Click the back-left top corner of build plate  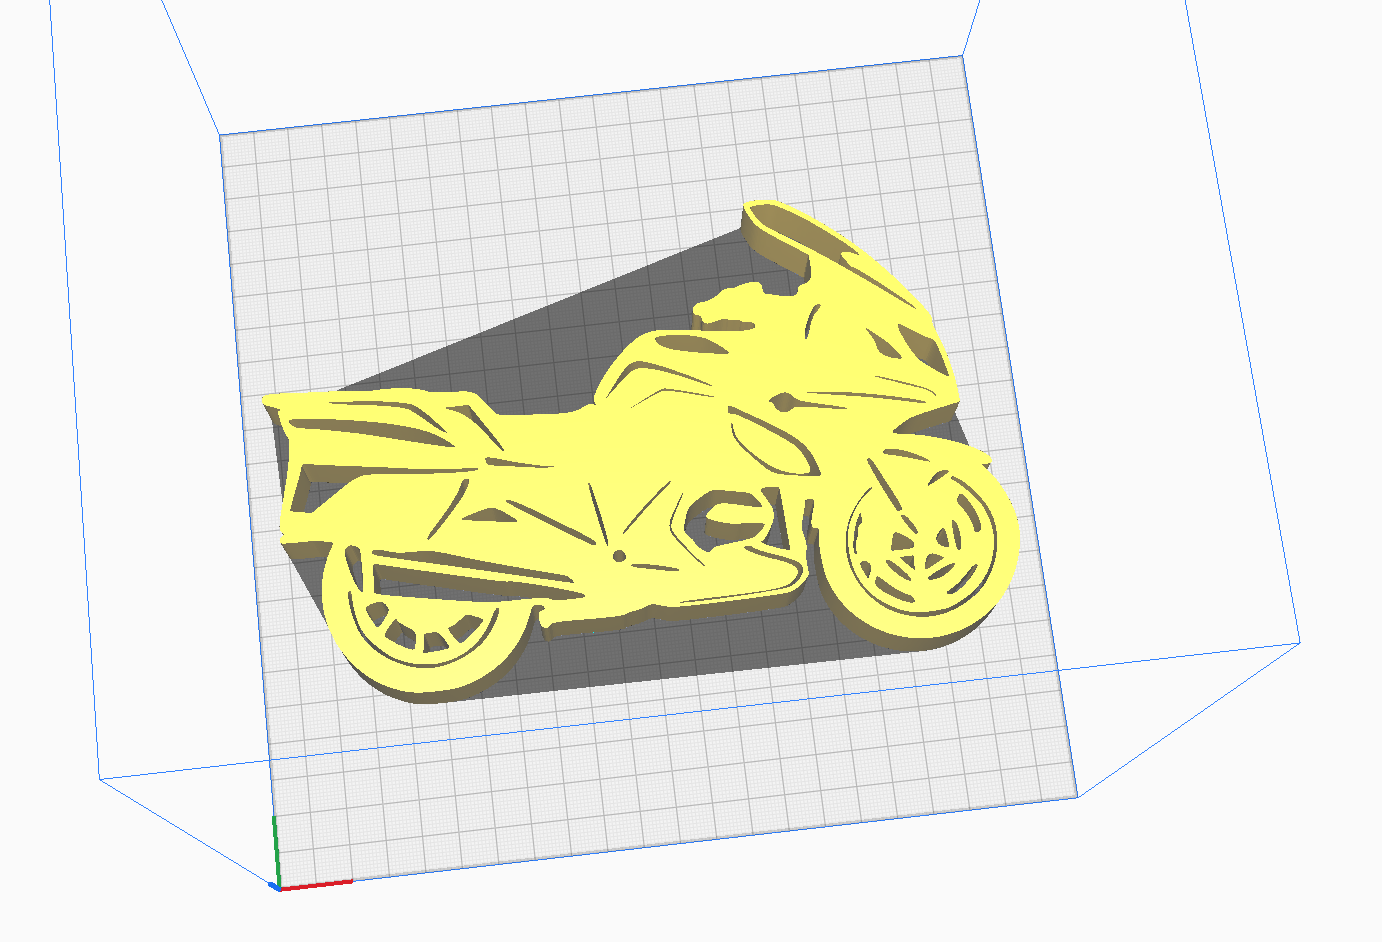(x=220, y=134)
